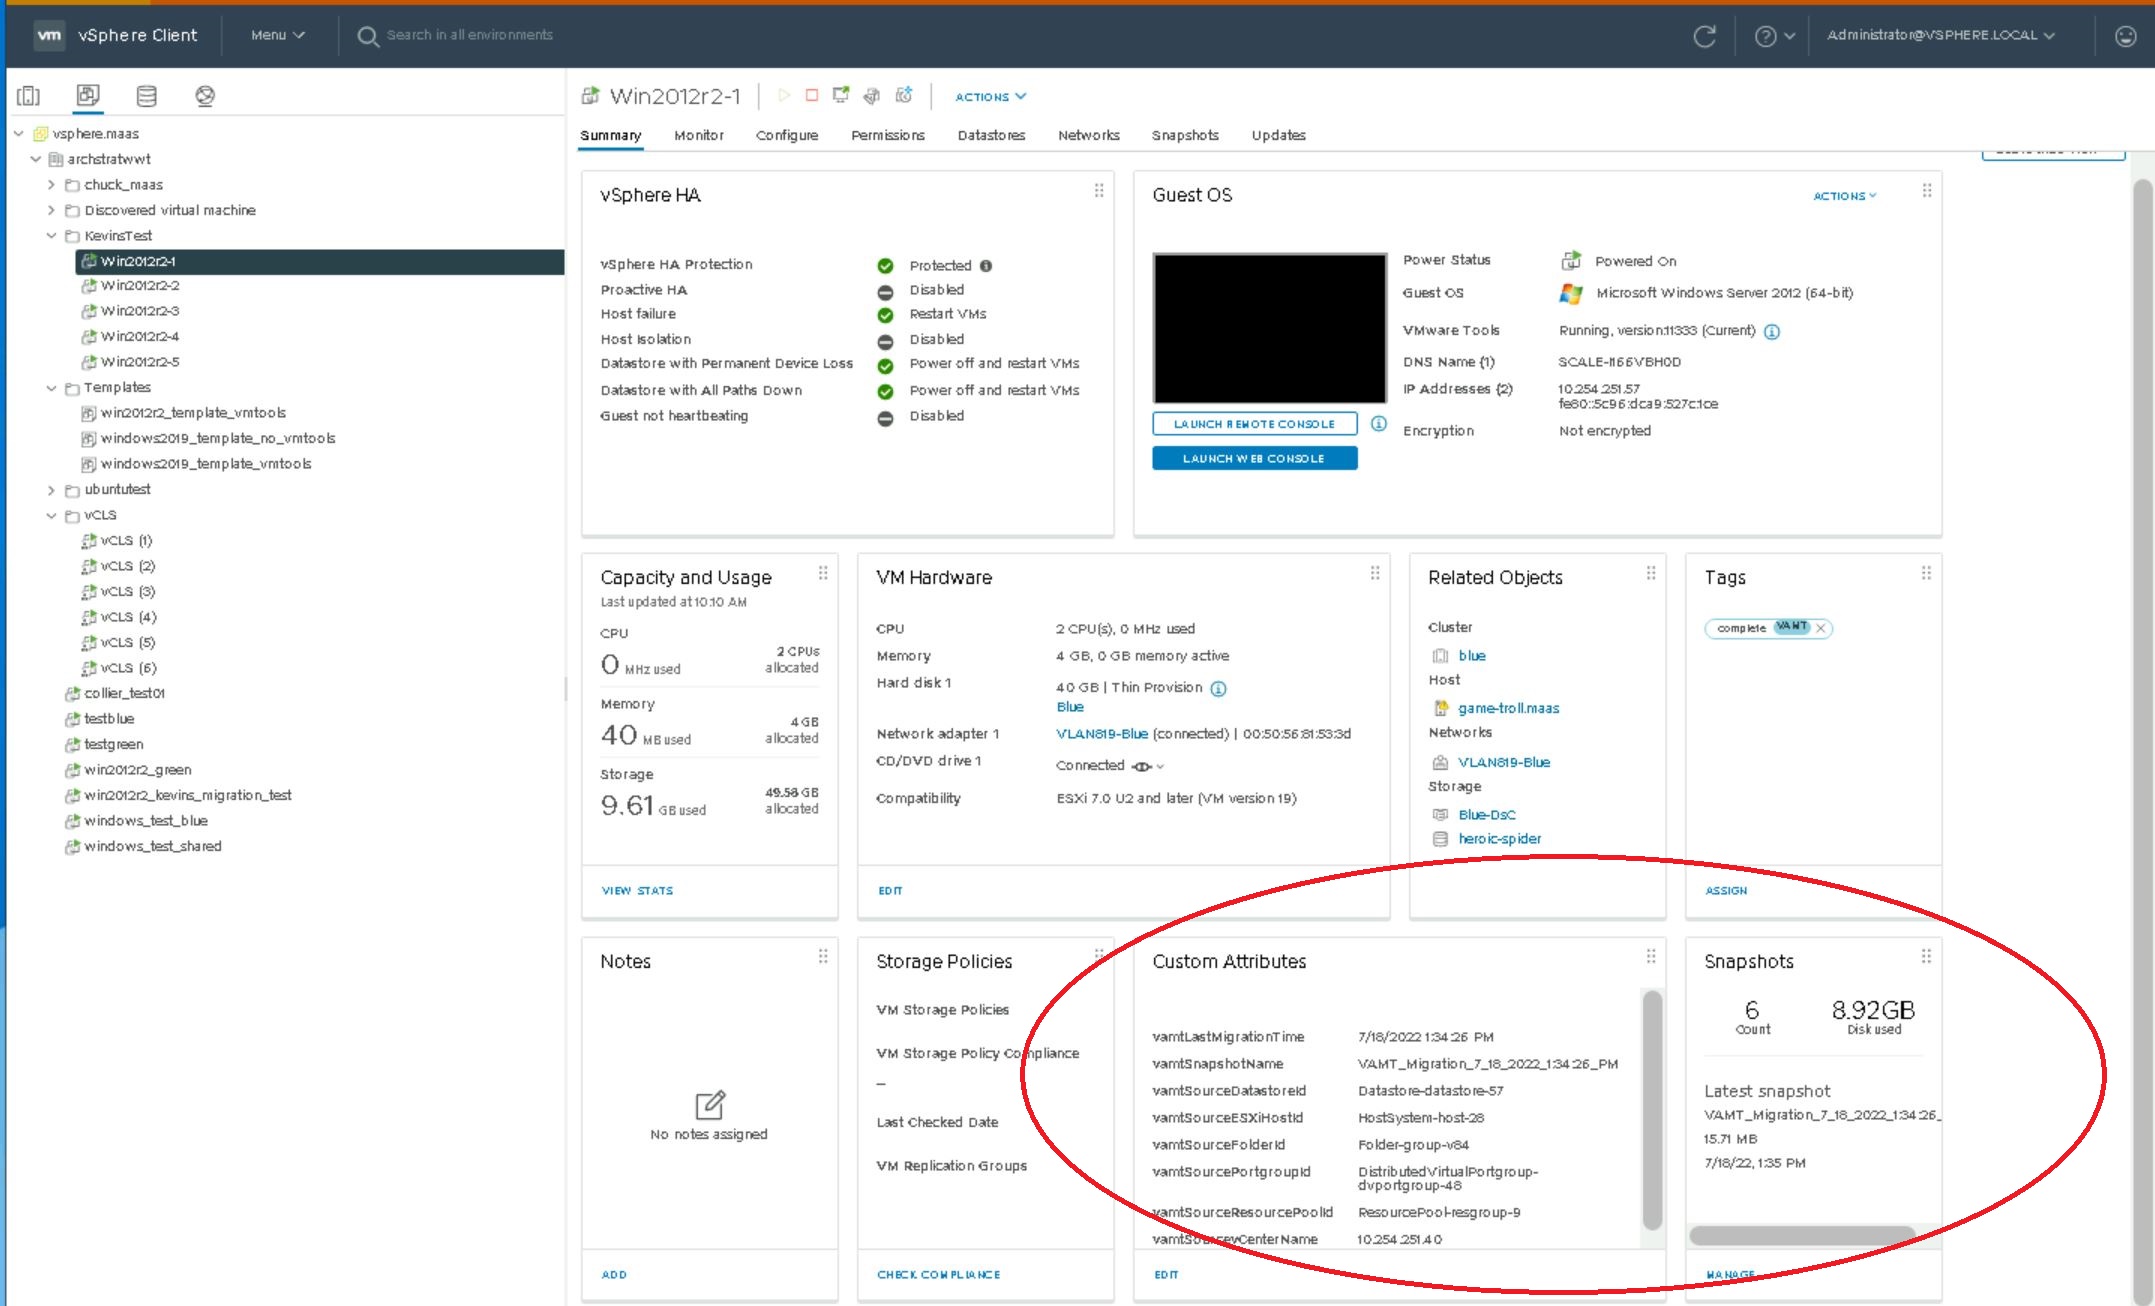Expand the Discovered virtual machine folder
The width and height of the screenshot is (2155, 1306).
(51, 210)
